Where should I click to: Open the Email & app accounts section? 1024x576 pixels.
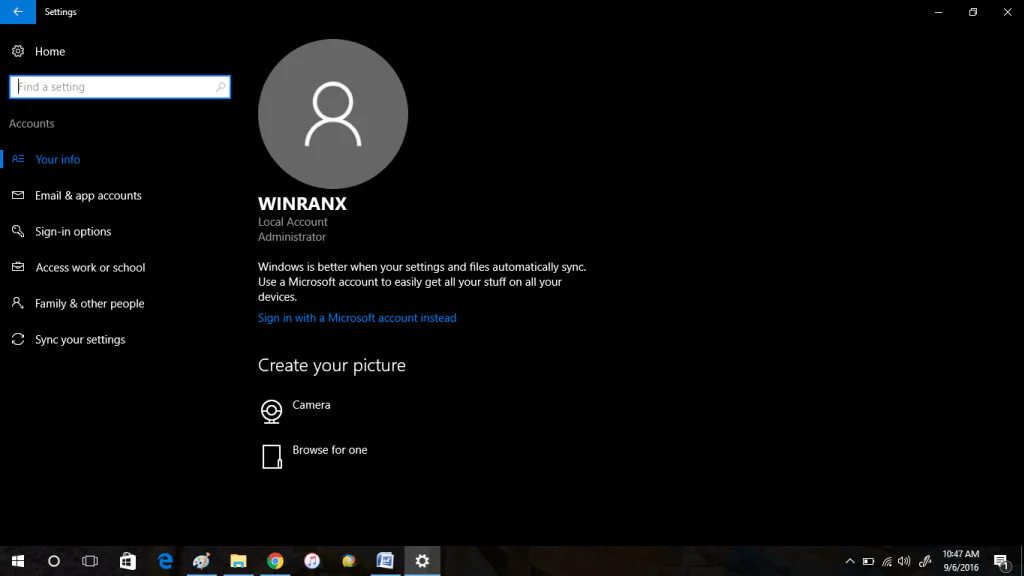tap(88, 196)
